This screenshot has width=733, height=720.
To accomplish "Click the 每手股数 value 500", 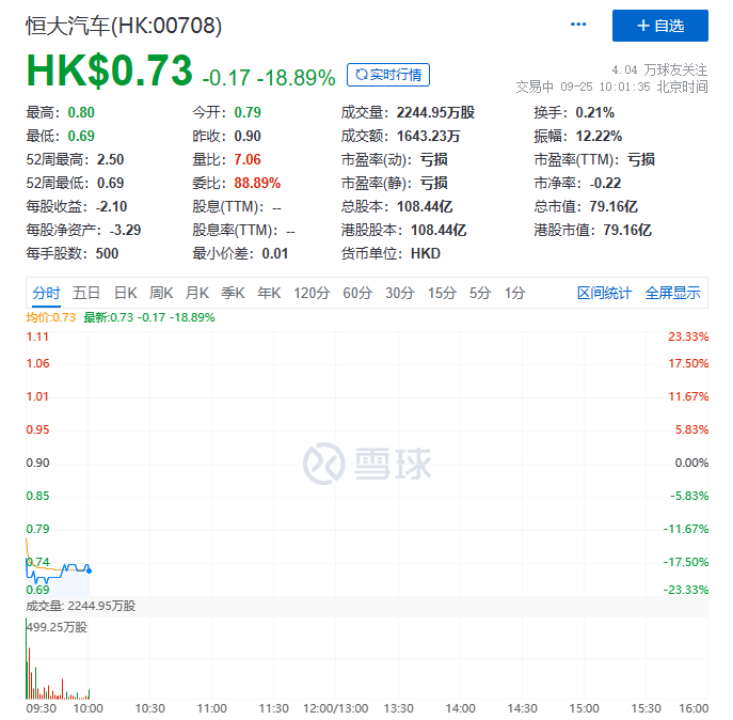I will 107,253.
